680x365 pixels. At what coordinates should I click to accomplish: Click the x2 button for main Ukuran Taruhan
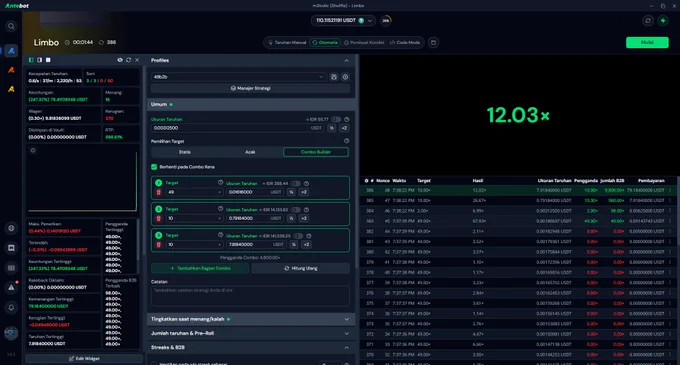pyautogui.click(x=344, y=128)
